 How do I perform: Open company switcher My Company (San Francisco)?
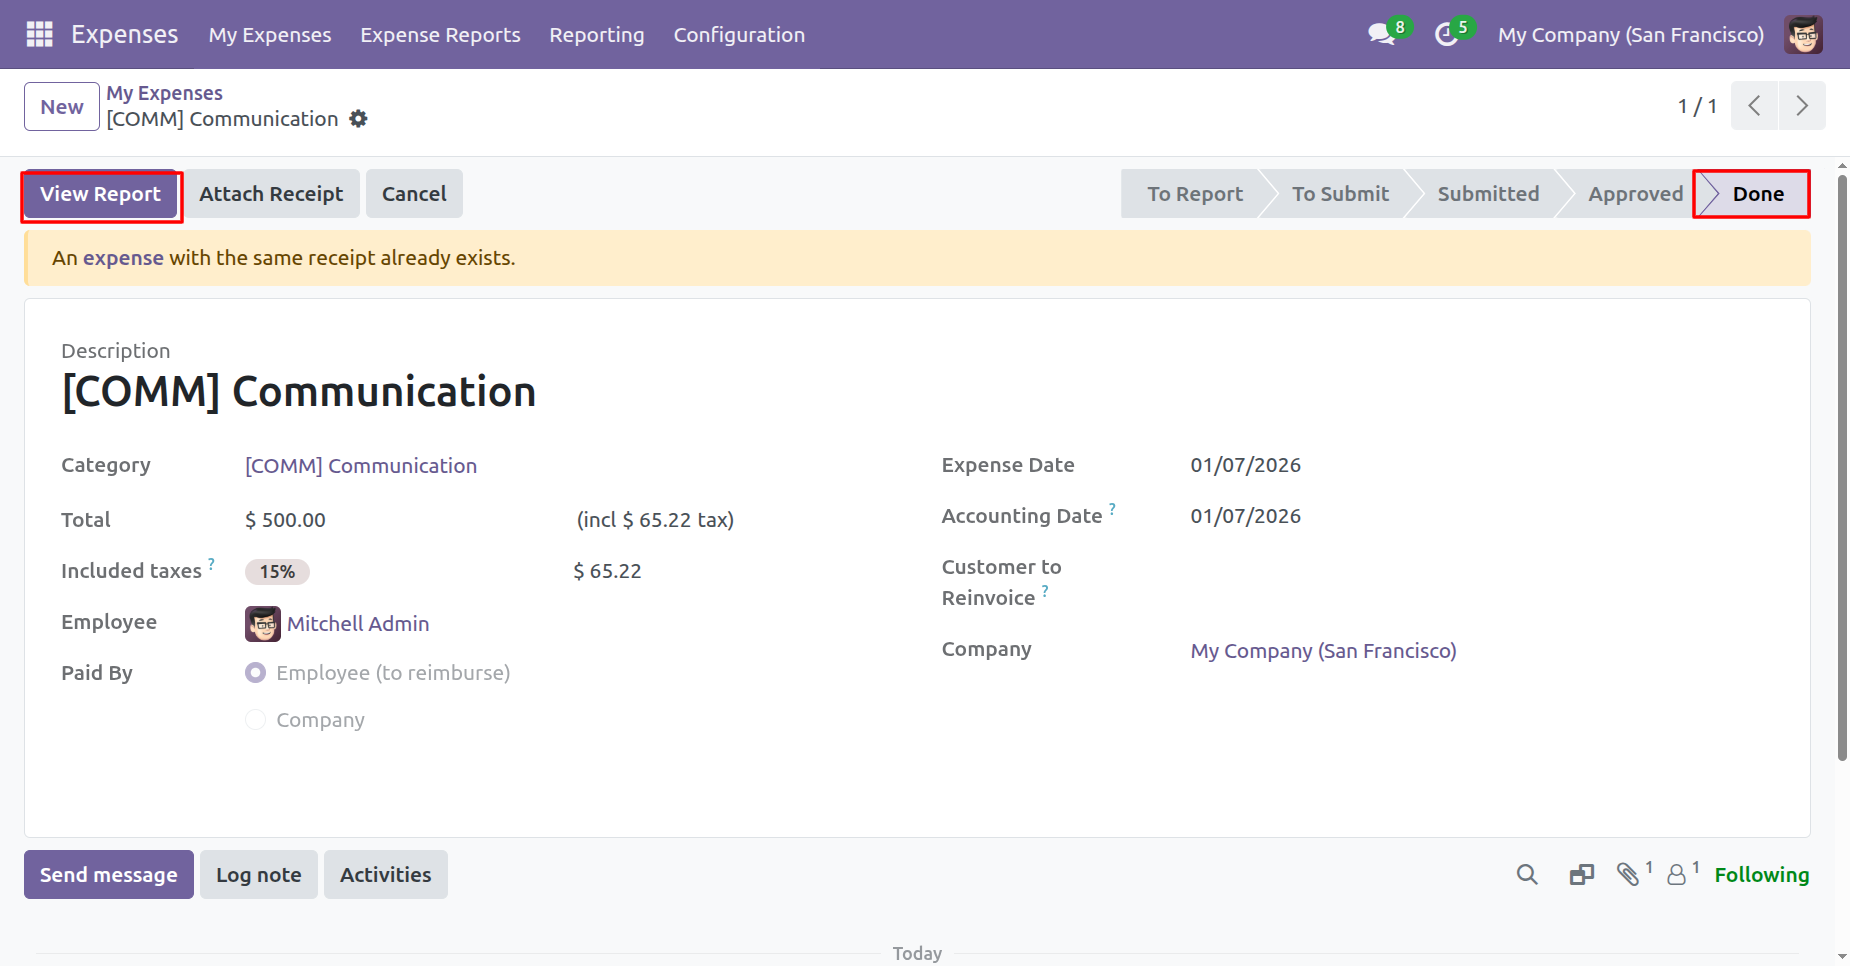point(1630,35)
